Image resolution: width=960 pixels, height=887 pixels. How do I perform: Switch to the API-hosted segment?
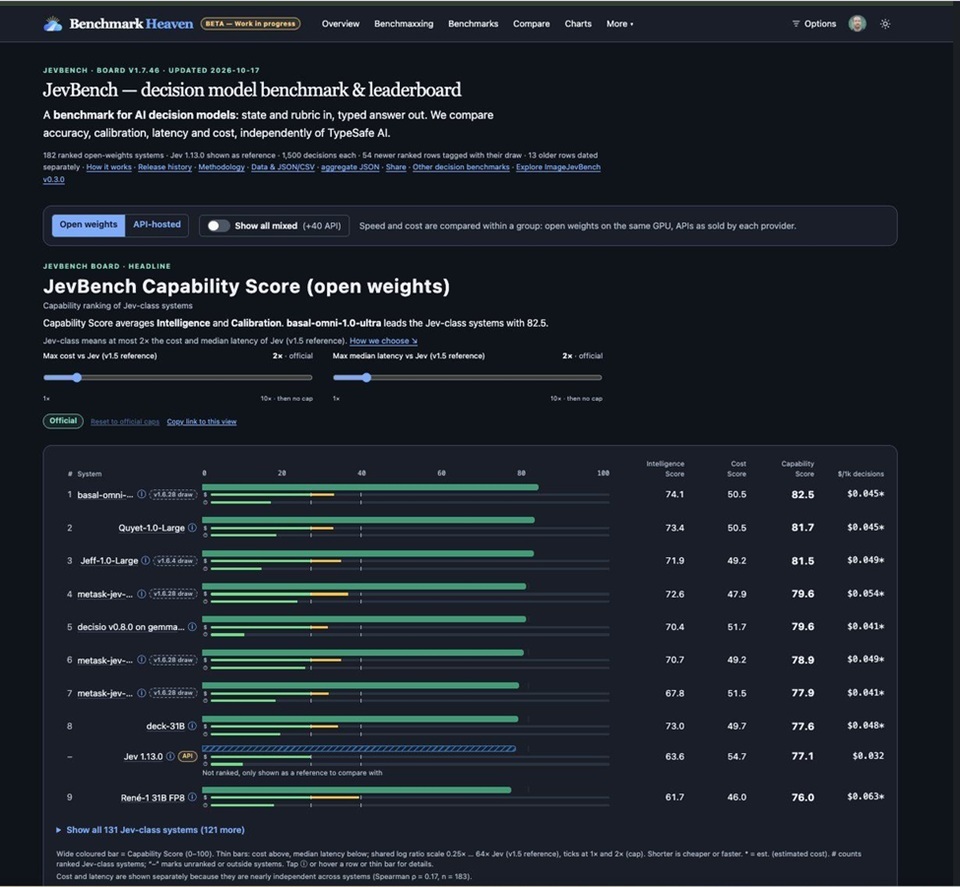coord(157,225)
